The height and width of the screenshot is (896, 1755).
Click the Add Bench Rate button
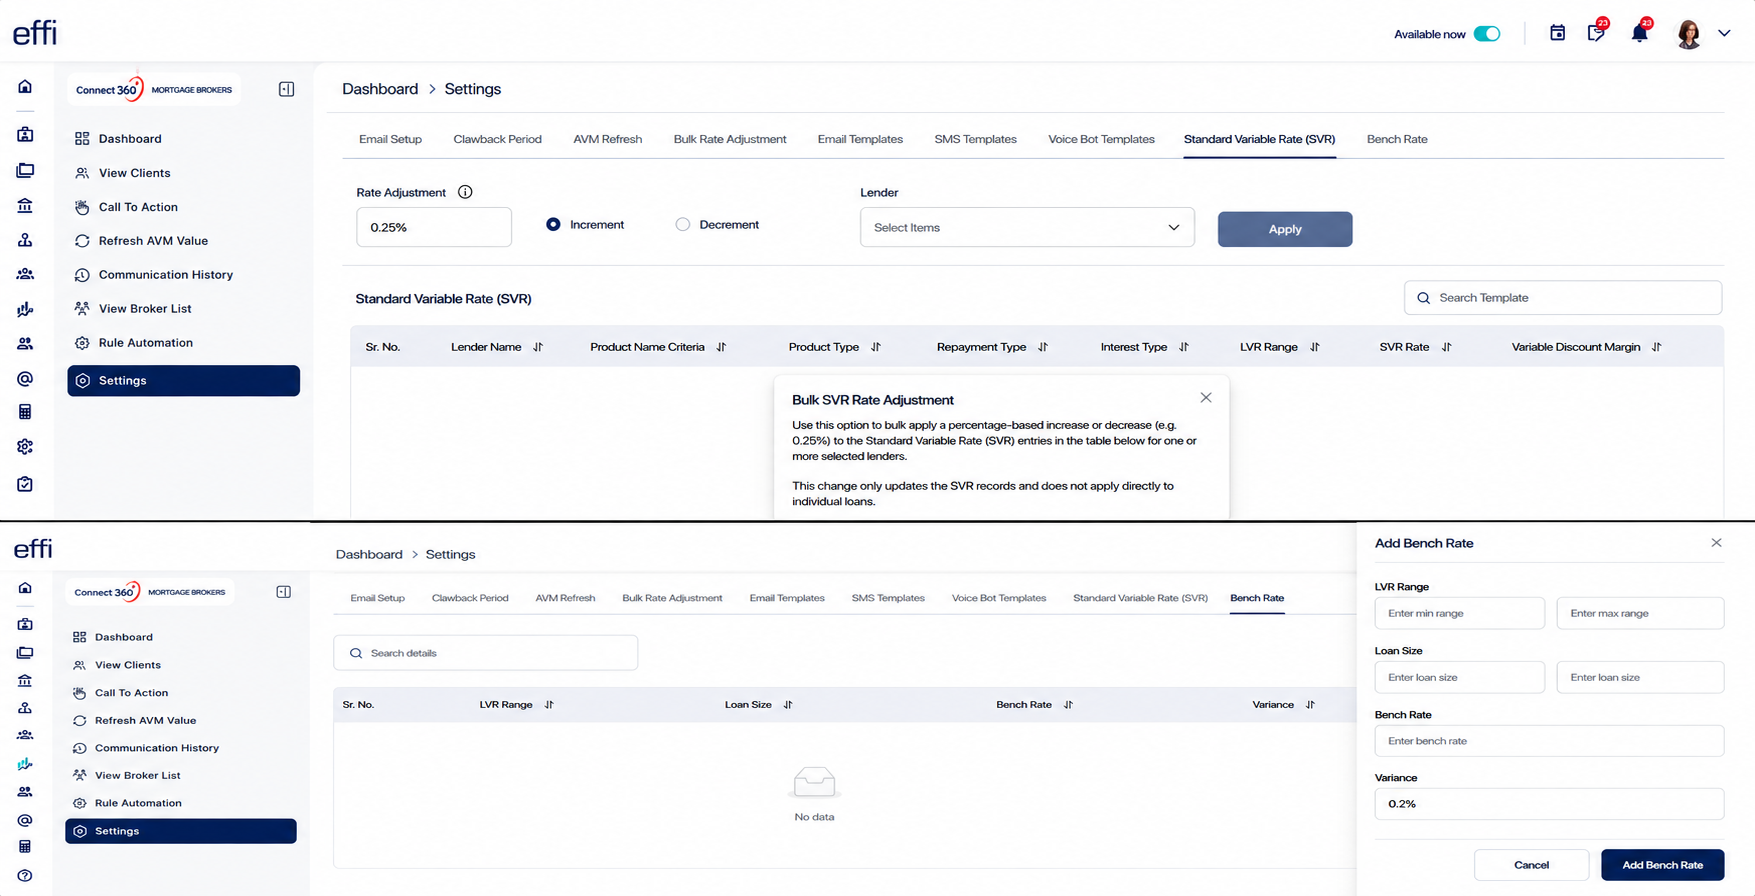click(1662, 865)
